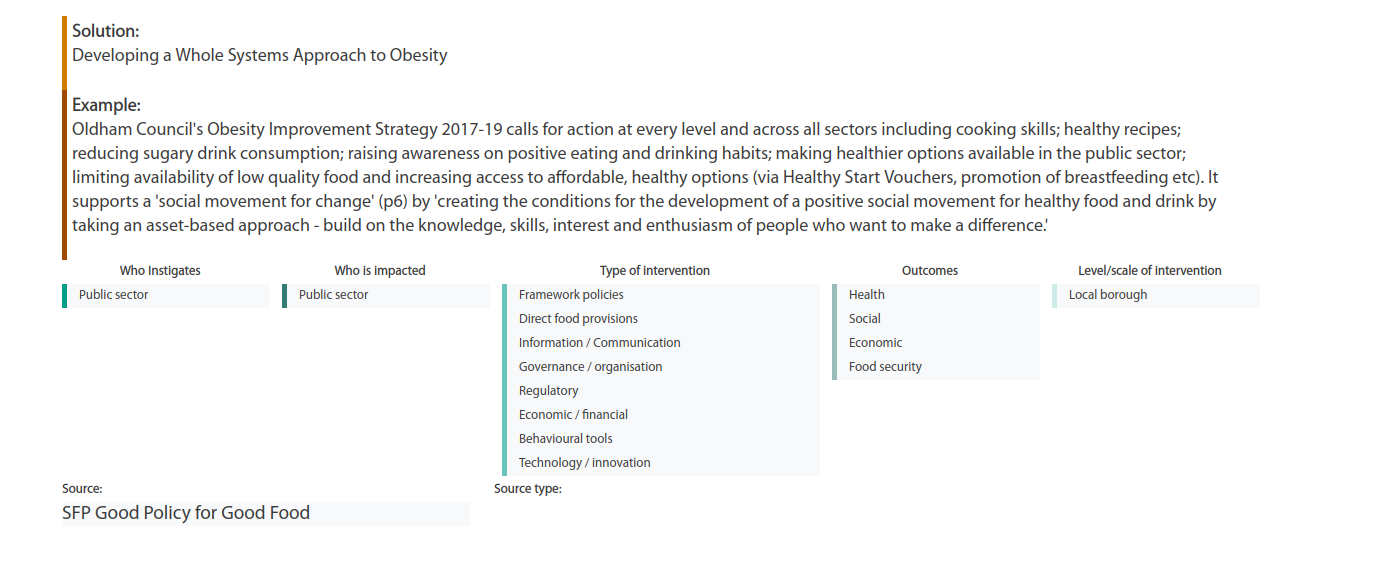Click the Behavioural tools tag

click(661, 439)
